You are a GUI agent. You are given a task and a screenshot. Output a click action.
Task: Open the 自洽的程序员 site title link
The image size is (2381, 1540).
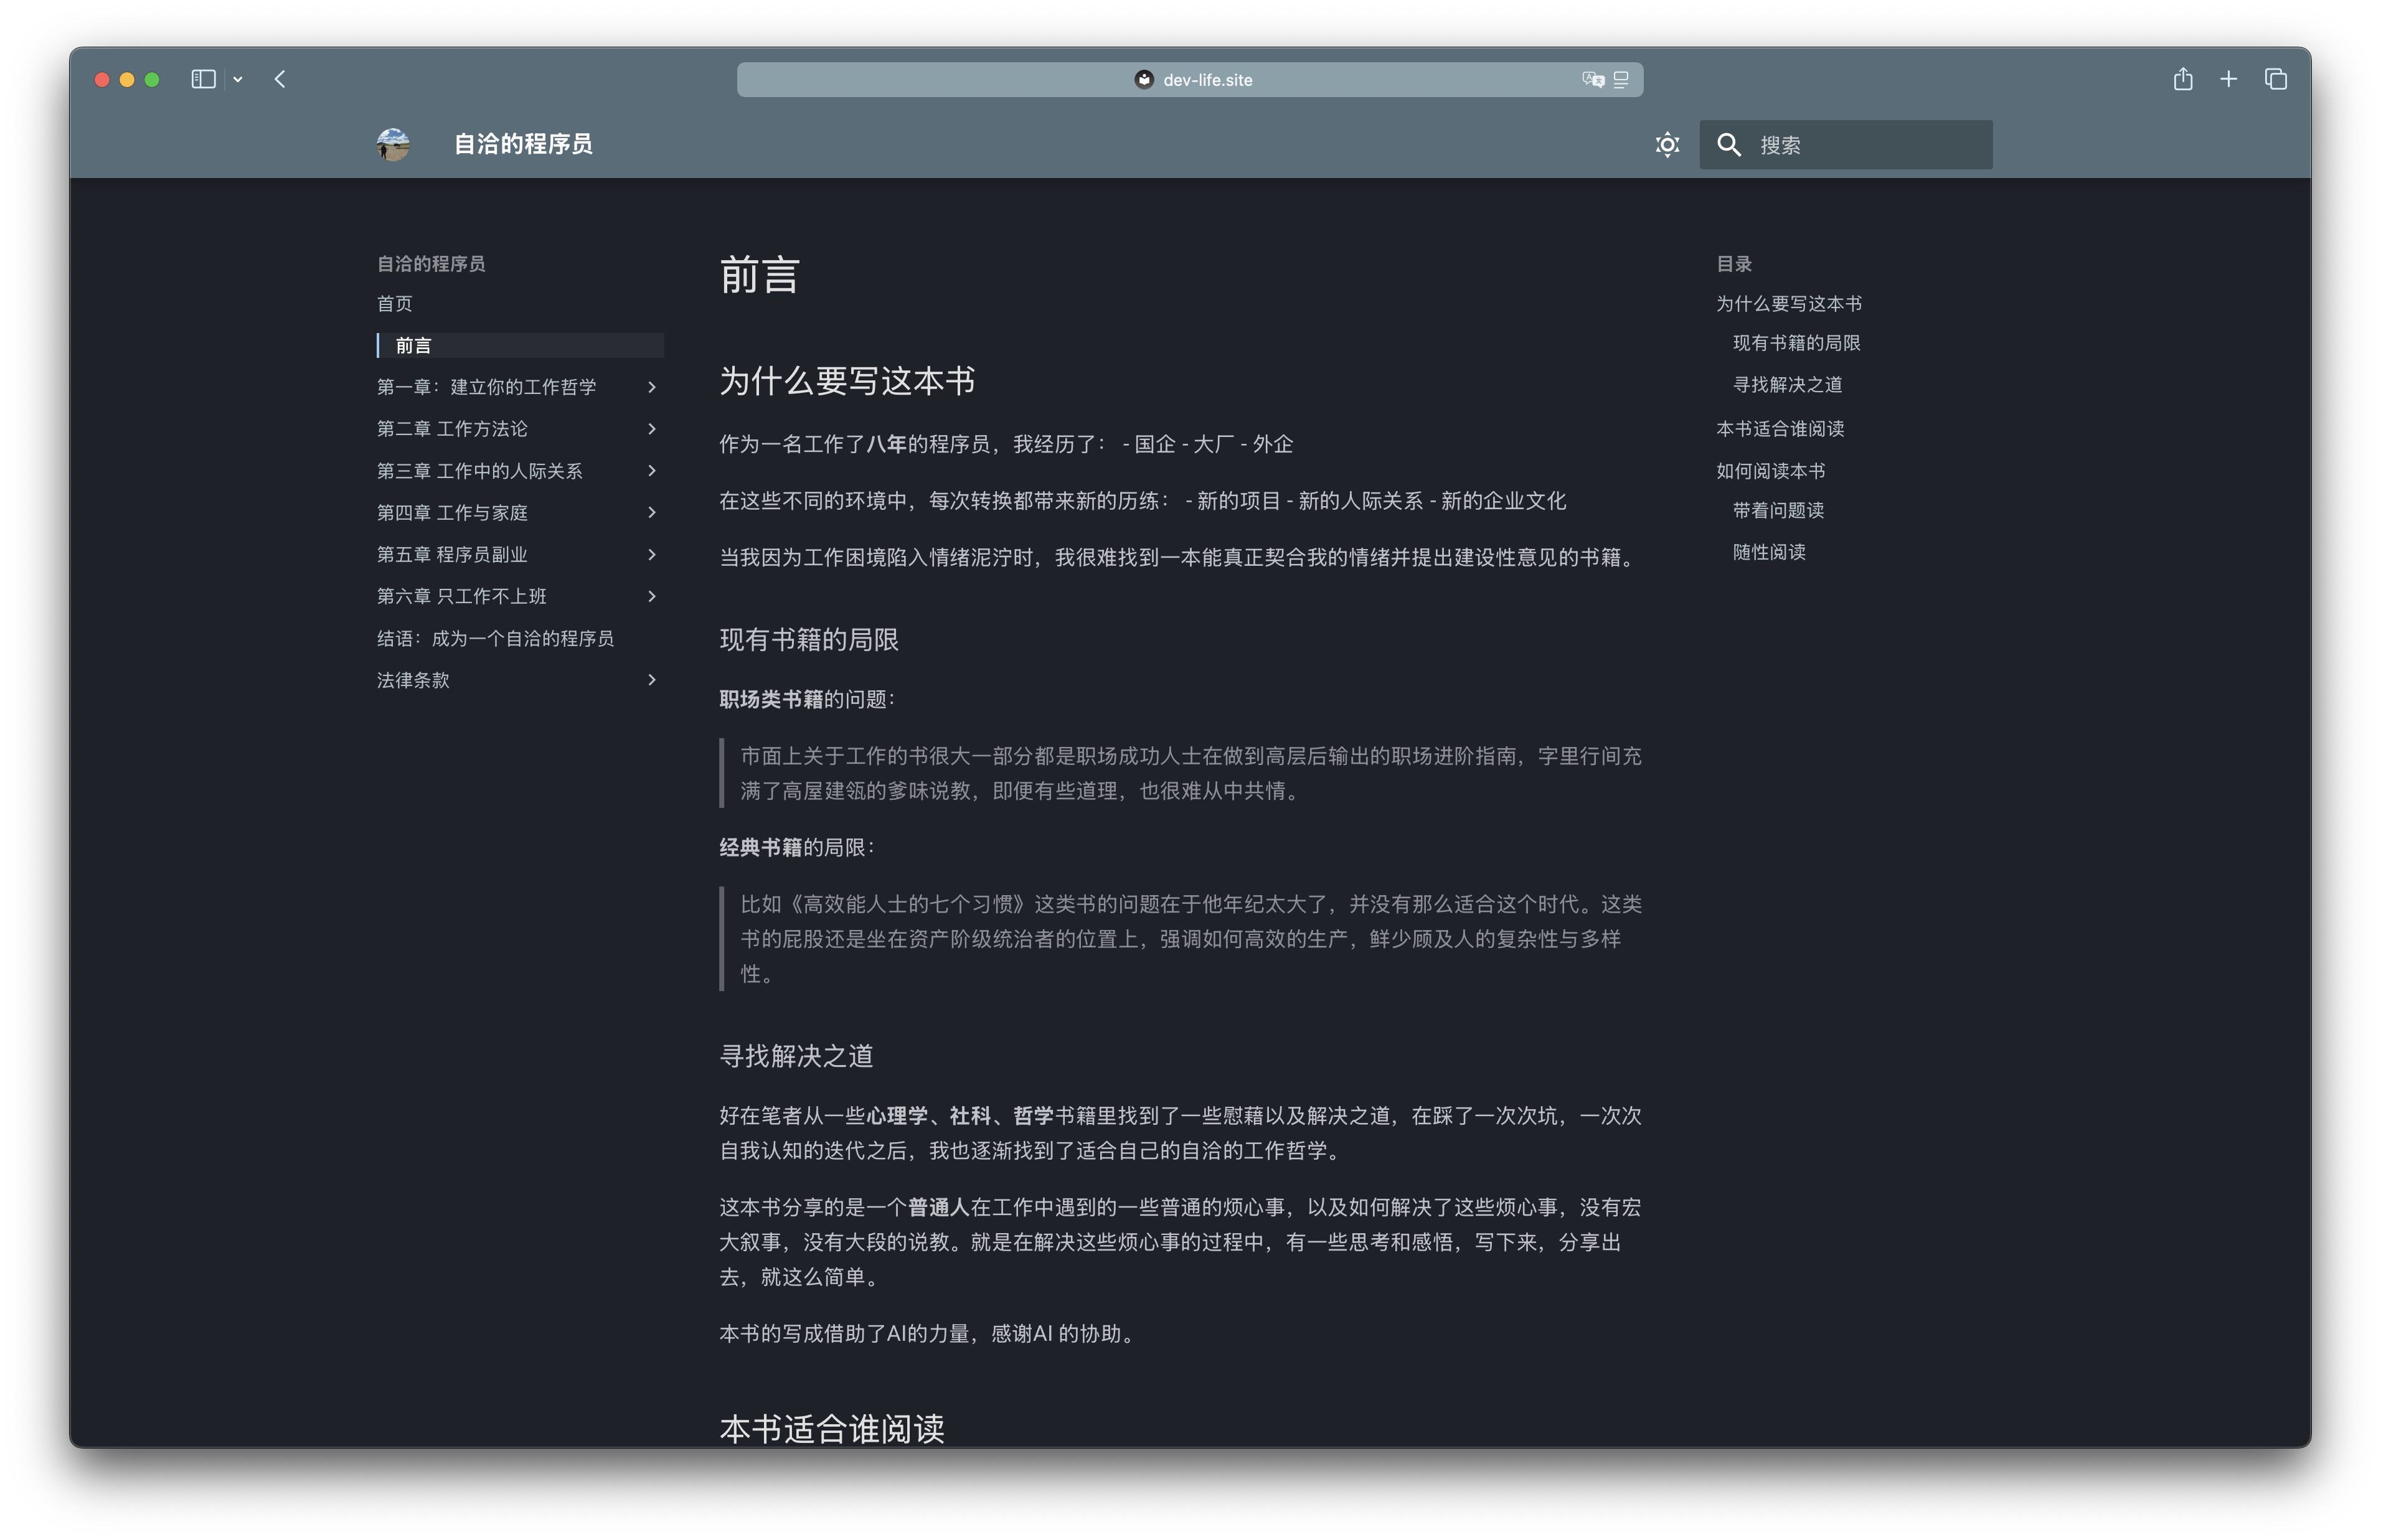click(x=523, y=144)
